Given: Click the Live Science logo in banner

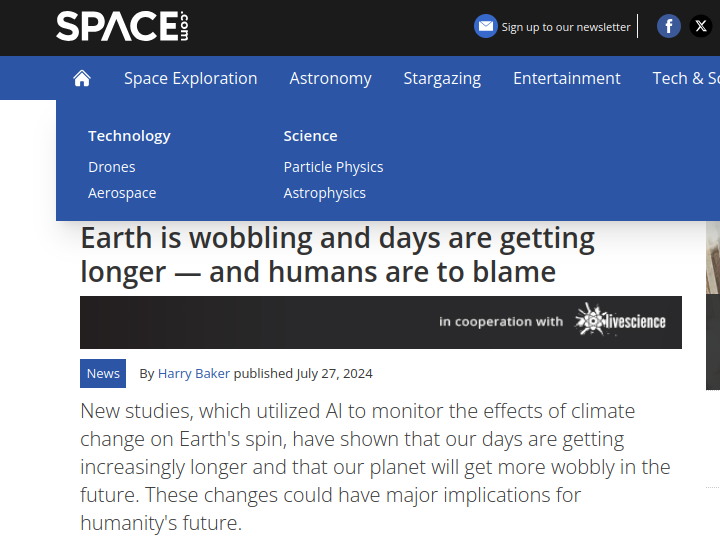Looking at the screenshot, I should click(620, 321).
